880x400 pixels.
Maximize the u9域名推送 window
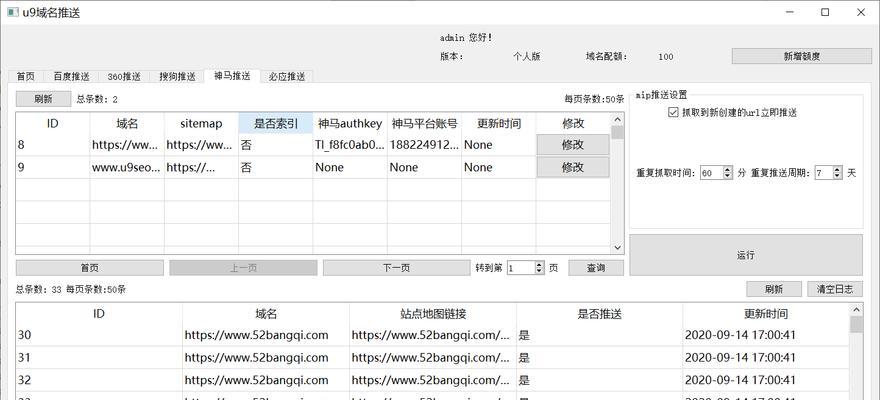click(825, 12)
